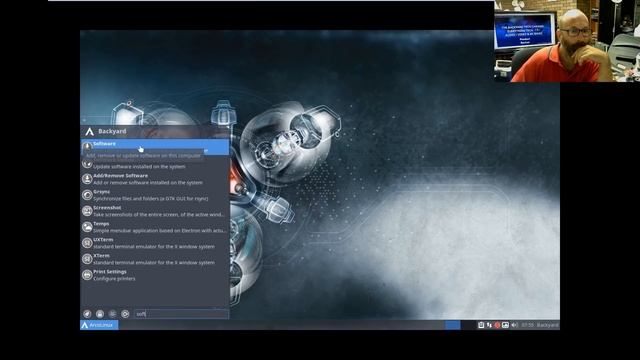Image resolution: width=640 pixels, height=360 pixels.
Task: Click the Grsync sync icon
Action: click(87, 195)
